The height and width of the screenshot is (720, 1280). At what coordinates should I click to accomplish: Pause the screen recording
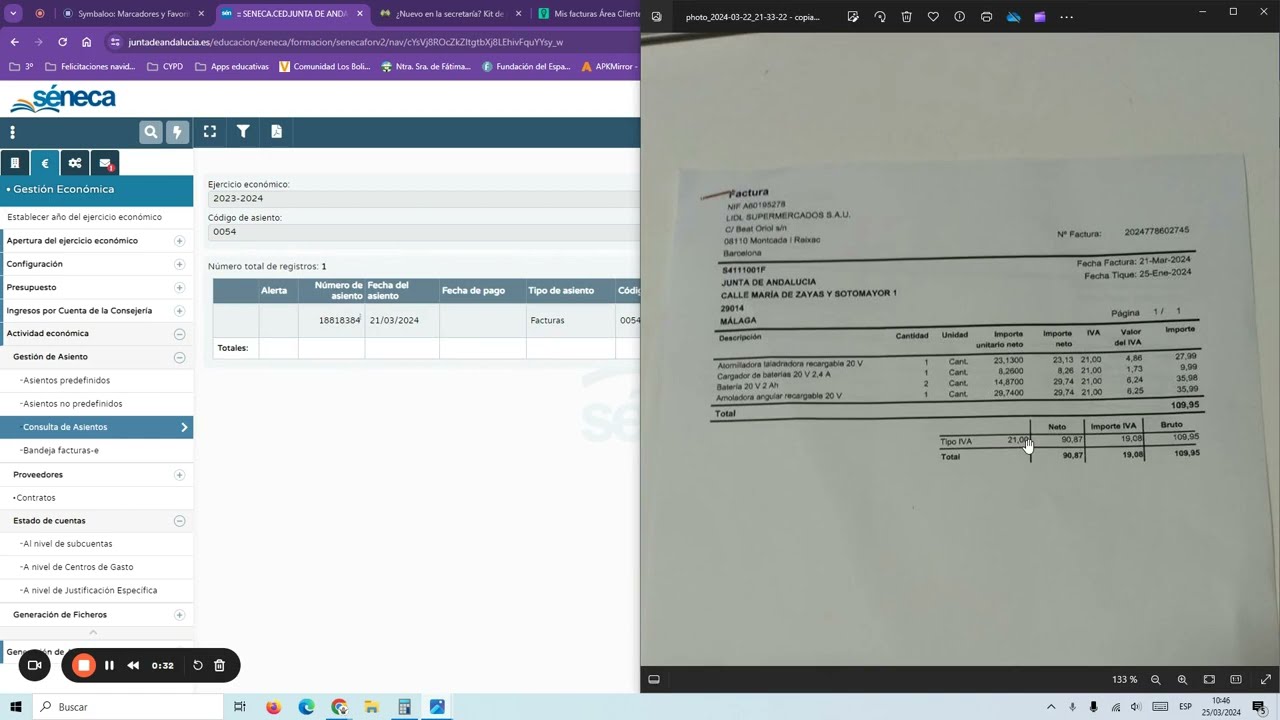tap(109, 665)
